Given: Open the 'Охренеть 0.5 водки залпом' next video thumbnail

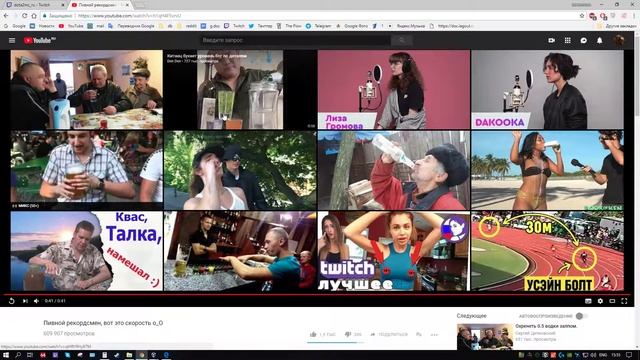Looking at the screenshot, I should (485, 336).
